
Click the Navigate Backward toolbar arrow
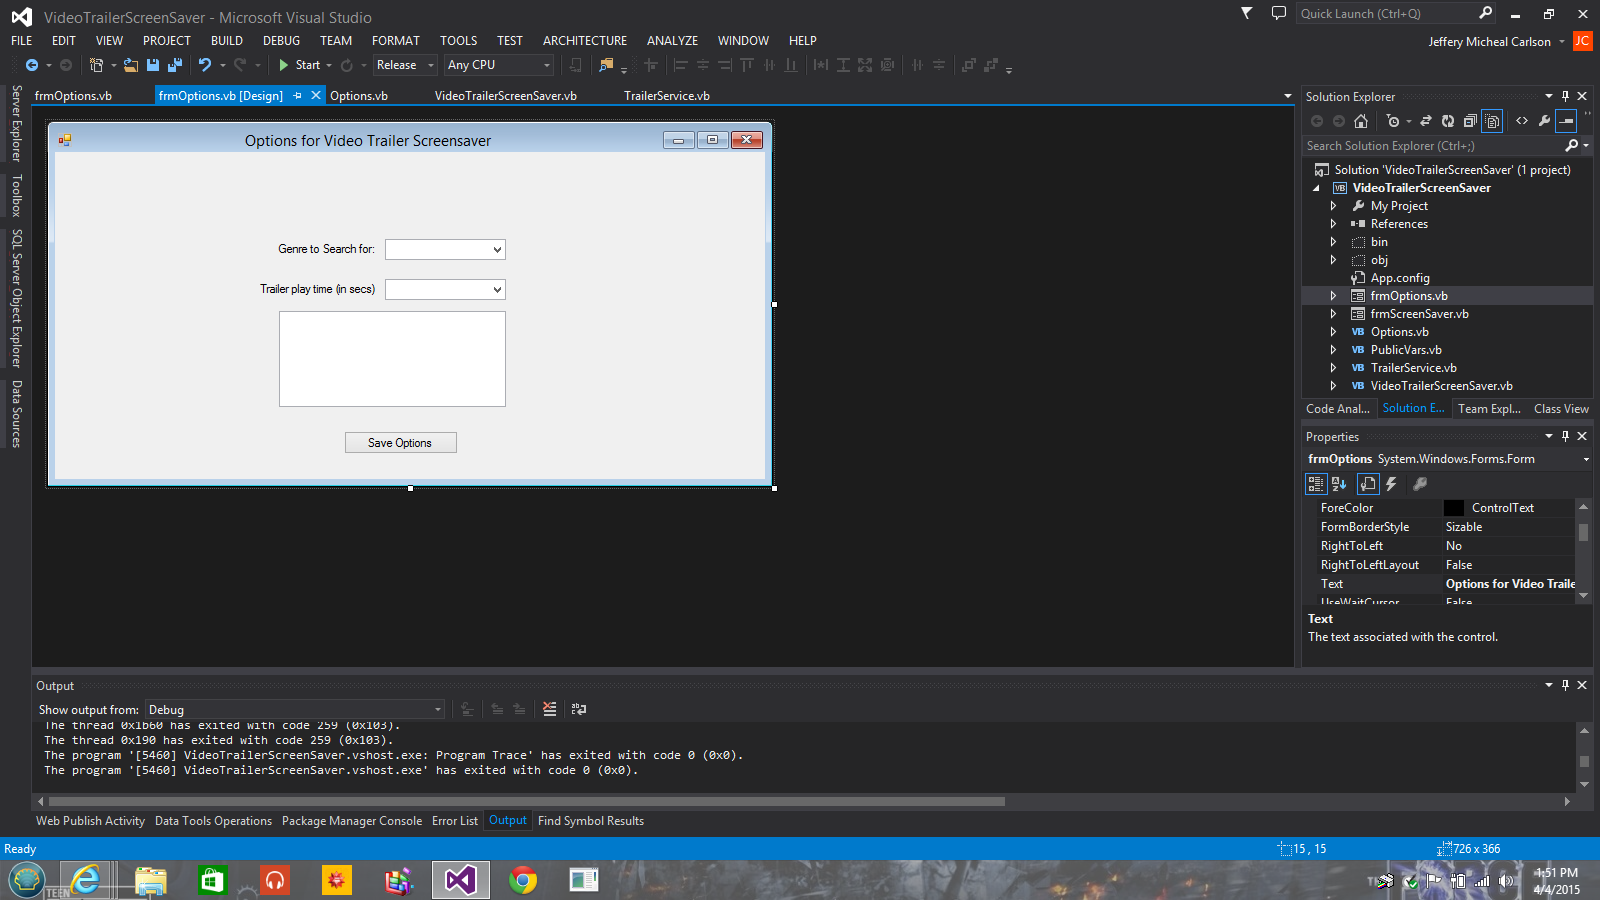[x=32, y=65]
